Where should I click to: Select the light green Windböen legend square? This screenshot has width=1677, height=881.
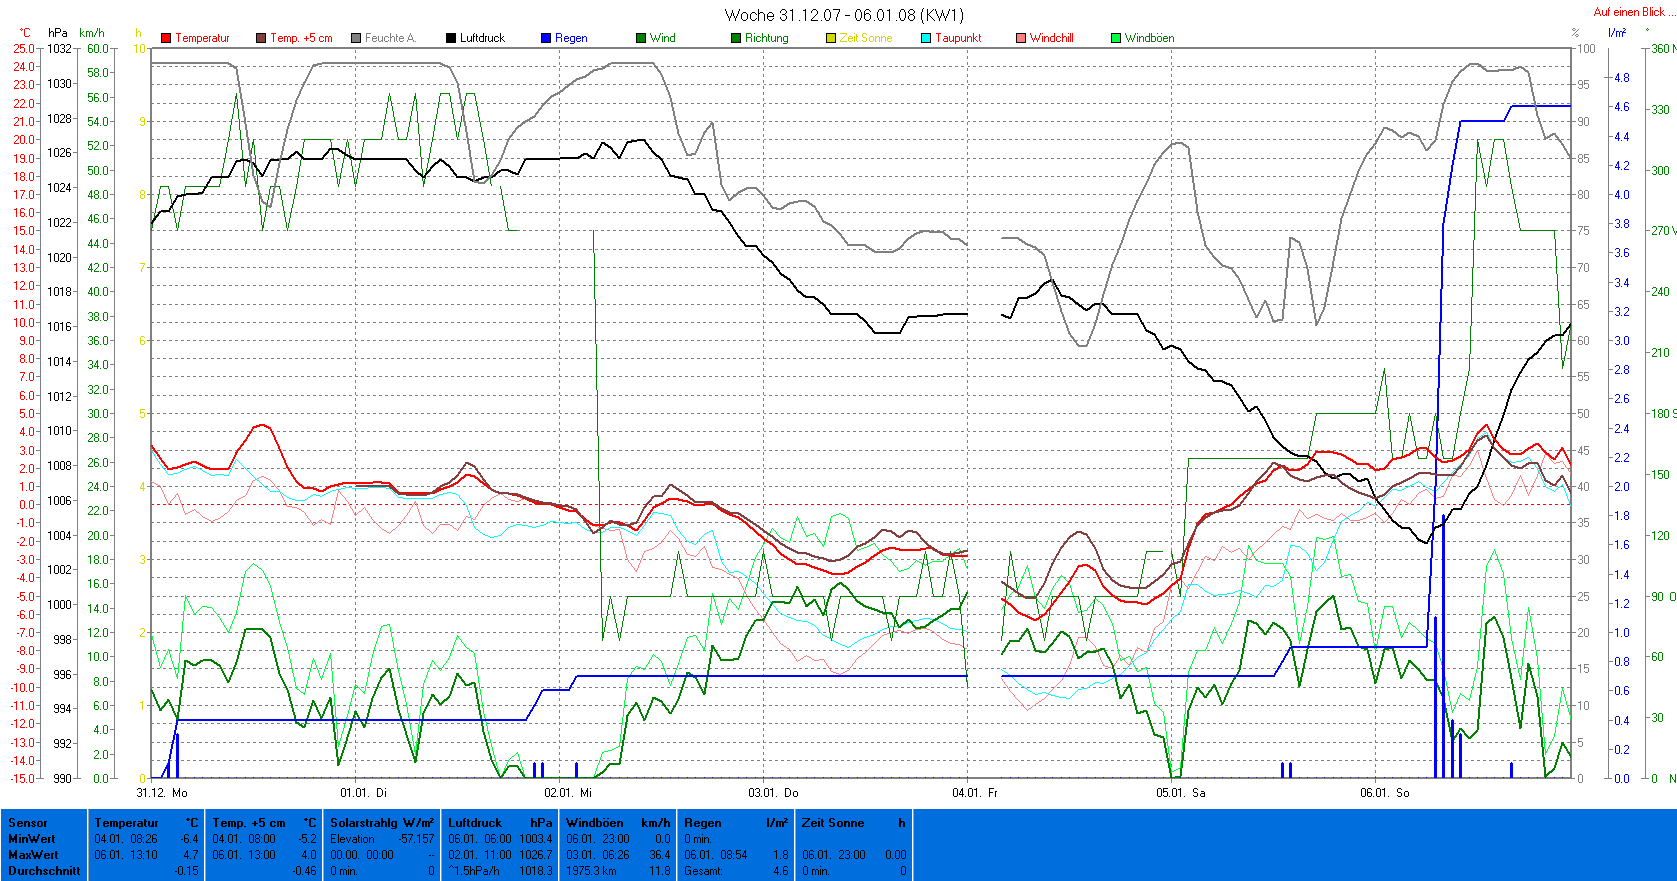[x=1116, y=38]
